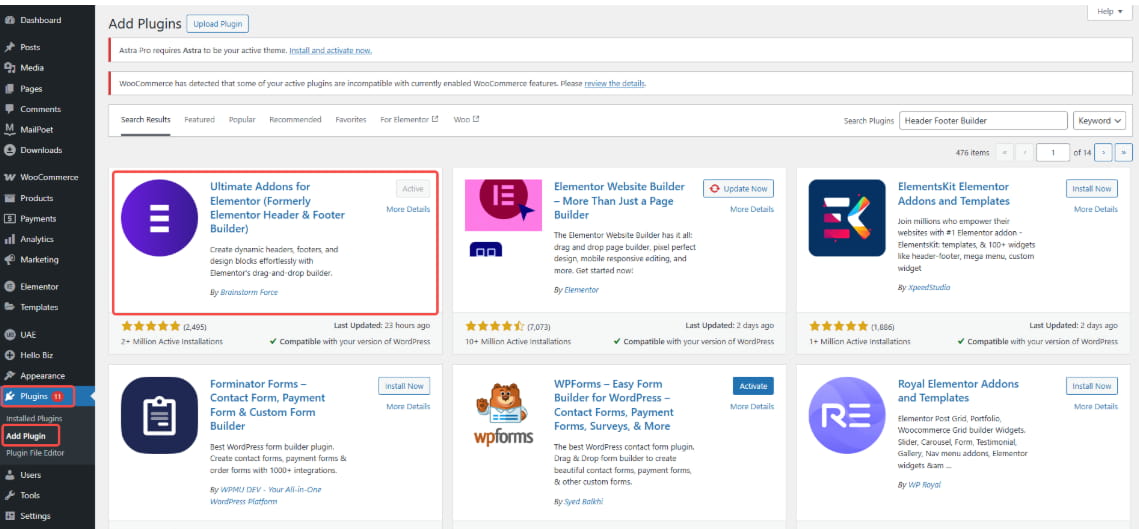Image resolution: width=1139 pixels, height=529 pixels.
Task: Open More Details for Elementor Website Builder
Action: pos(752,209)
